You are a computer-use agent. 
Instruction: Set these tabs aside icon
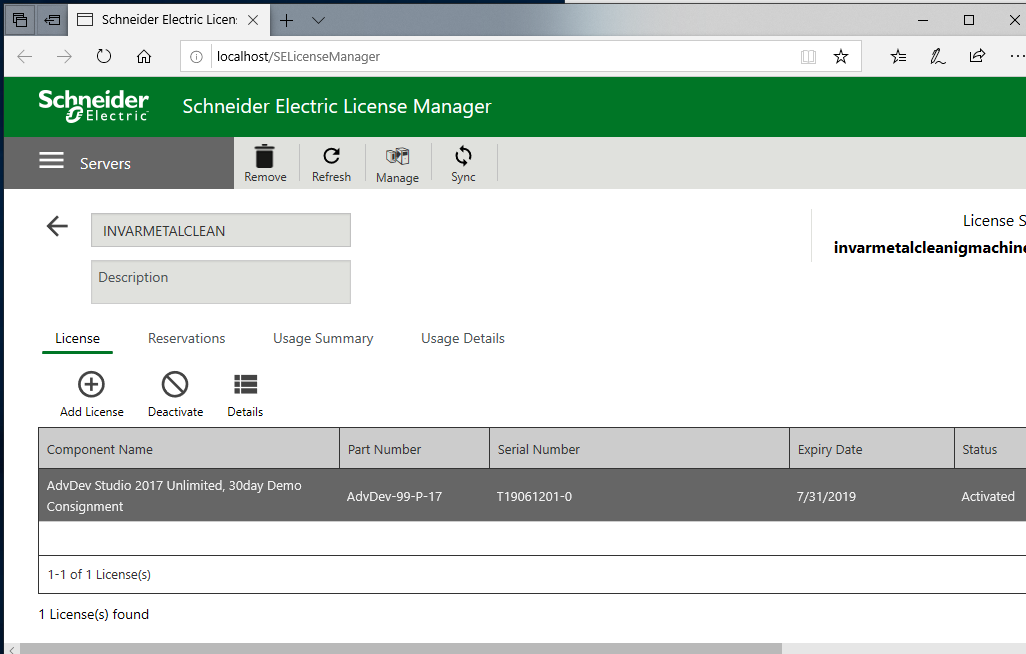point(52,20)
